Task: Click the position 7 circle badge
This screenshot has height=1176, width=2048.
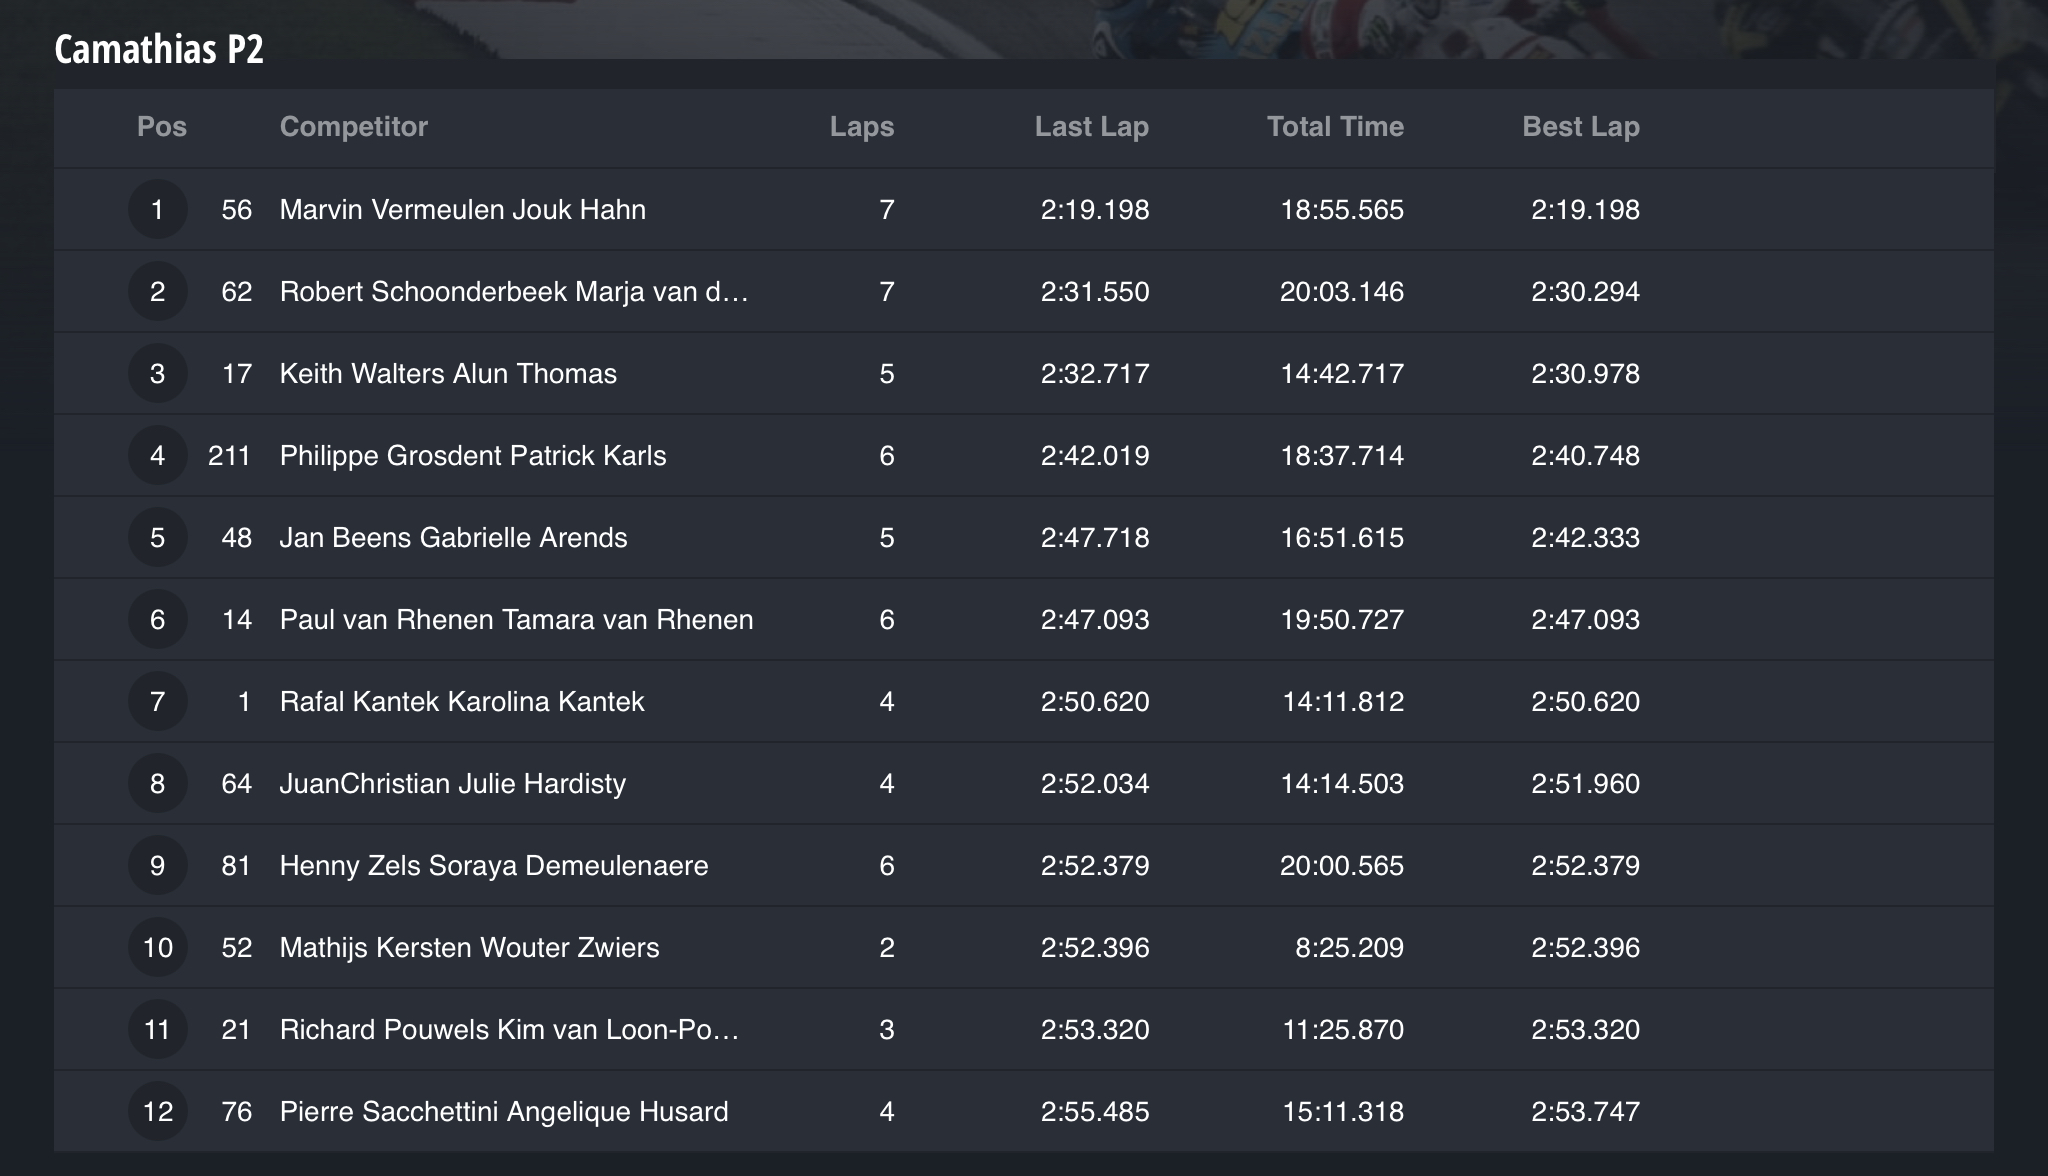Action: [157, 702]
